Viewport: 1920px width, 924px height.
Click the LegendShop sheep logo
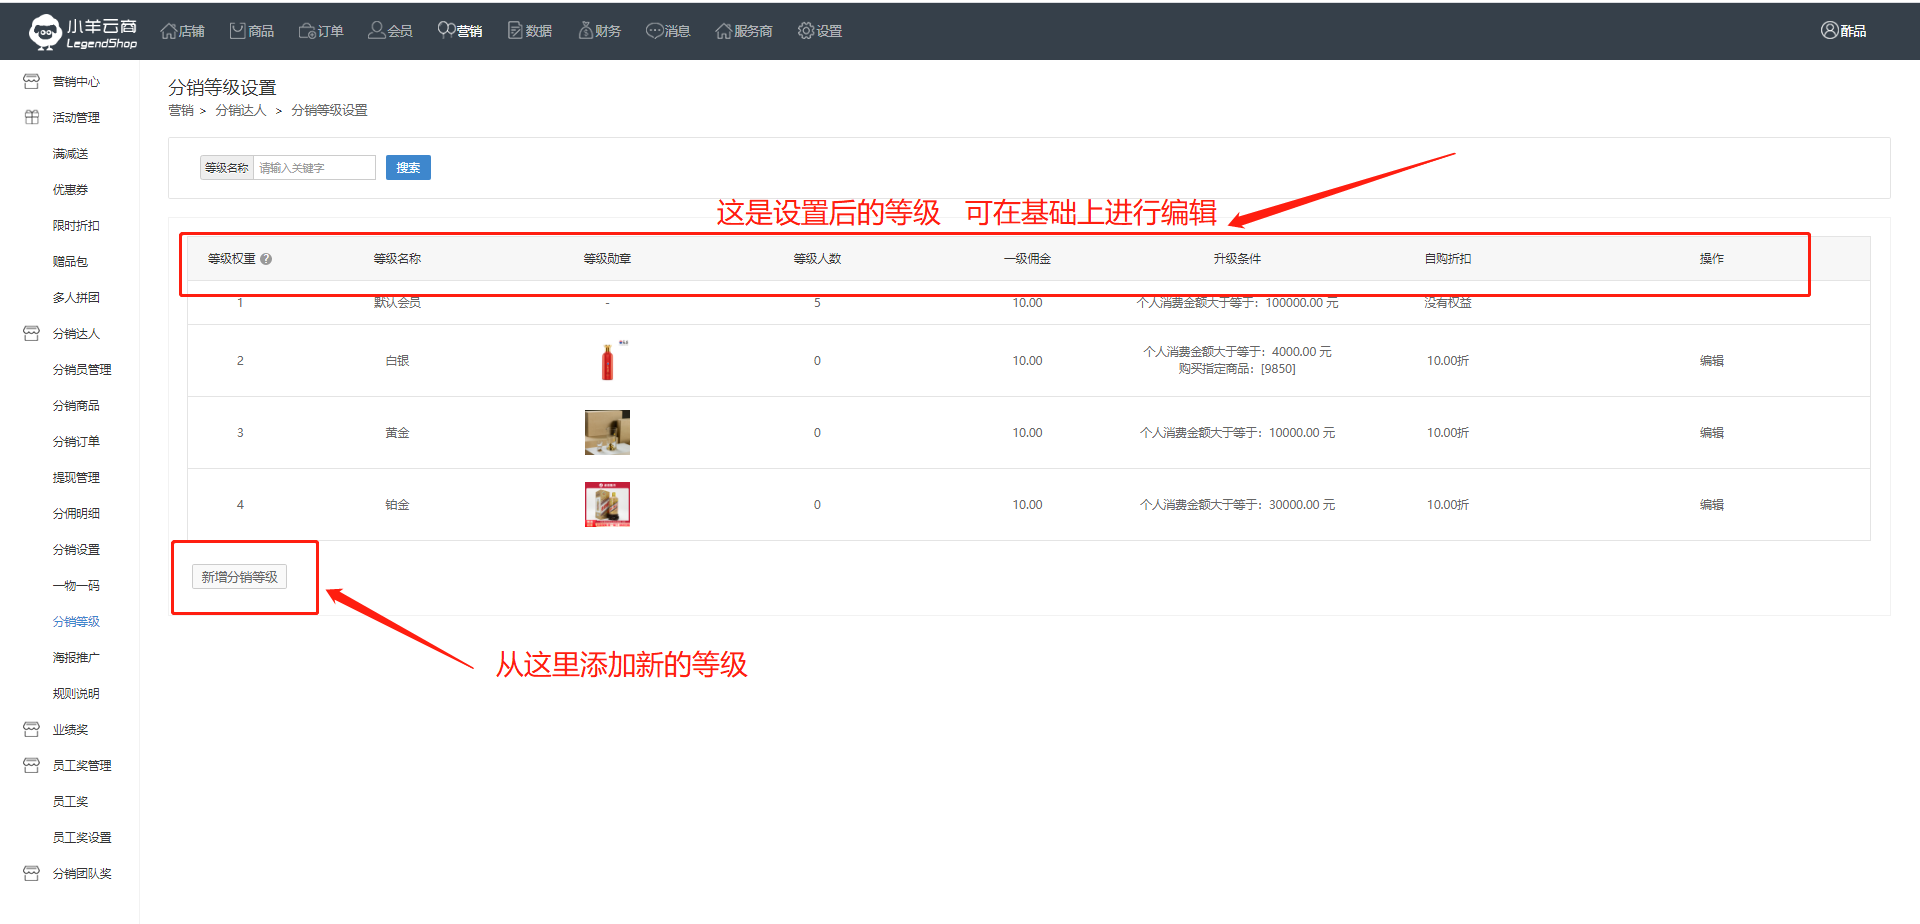[45, 32]
